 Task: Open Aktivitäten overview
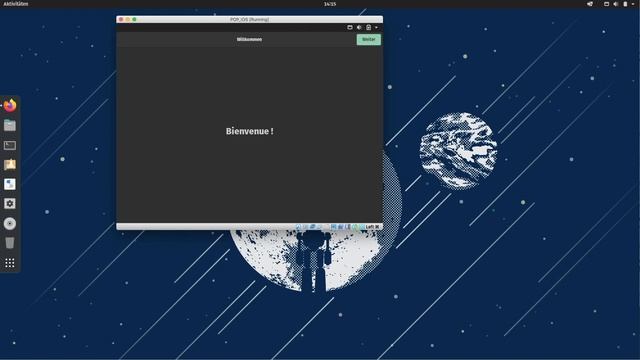[x=16, y=4]
